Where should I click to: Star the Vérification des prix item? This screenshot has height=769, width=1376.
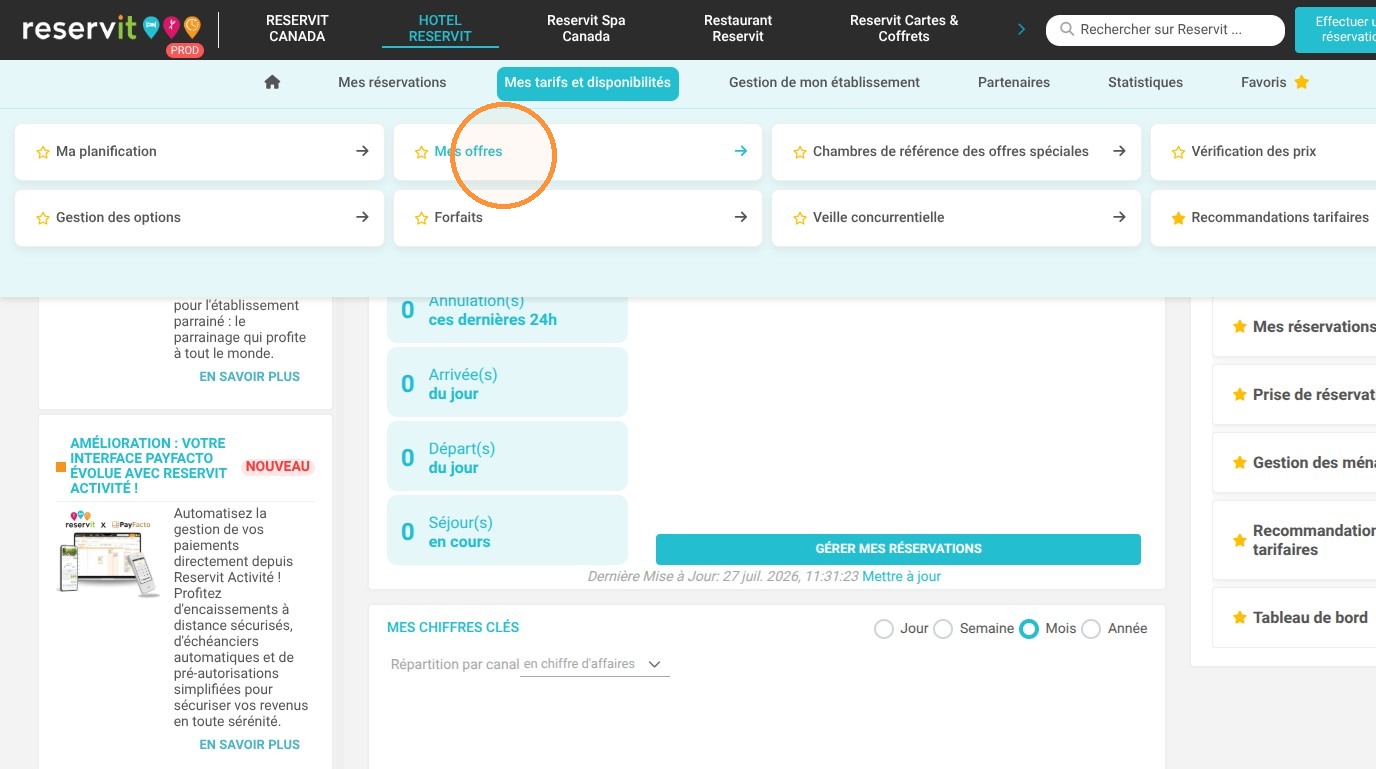[1178, 152]
